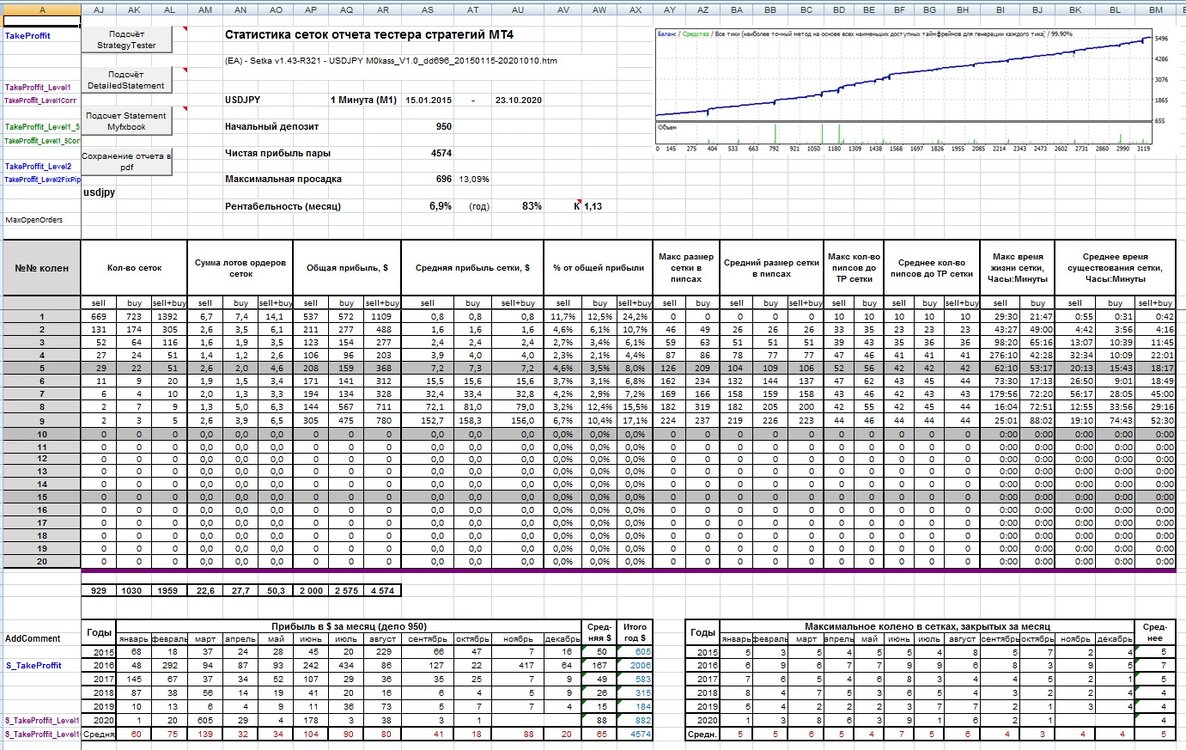Select column header AS

click(427, 10)
